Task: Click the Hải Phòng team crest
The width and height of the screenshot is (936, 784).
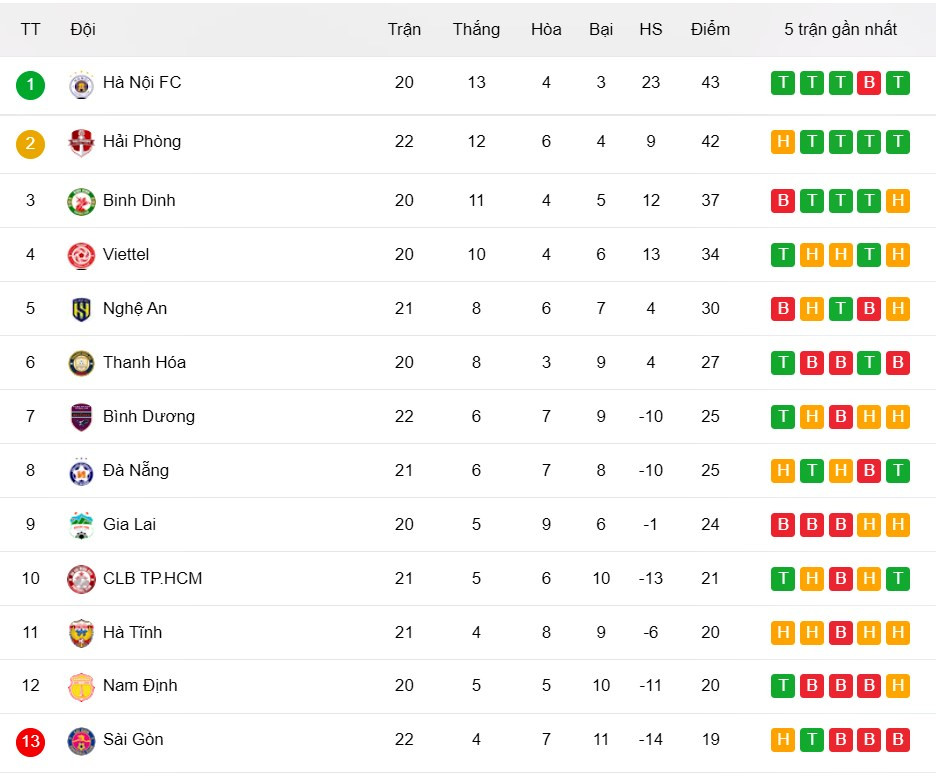Action: (81, 143)
